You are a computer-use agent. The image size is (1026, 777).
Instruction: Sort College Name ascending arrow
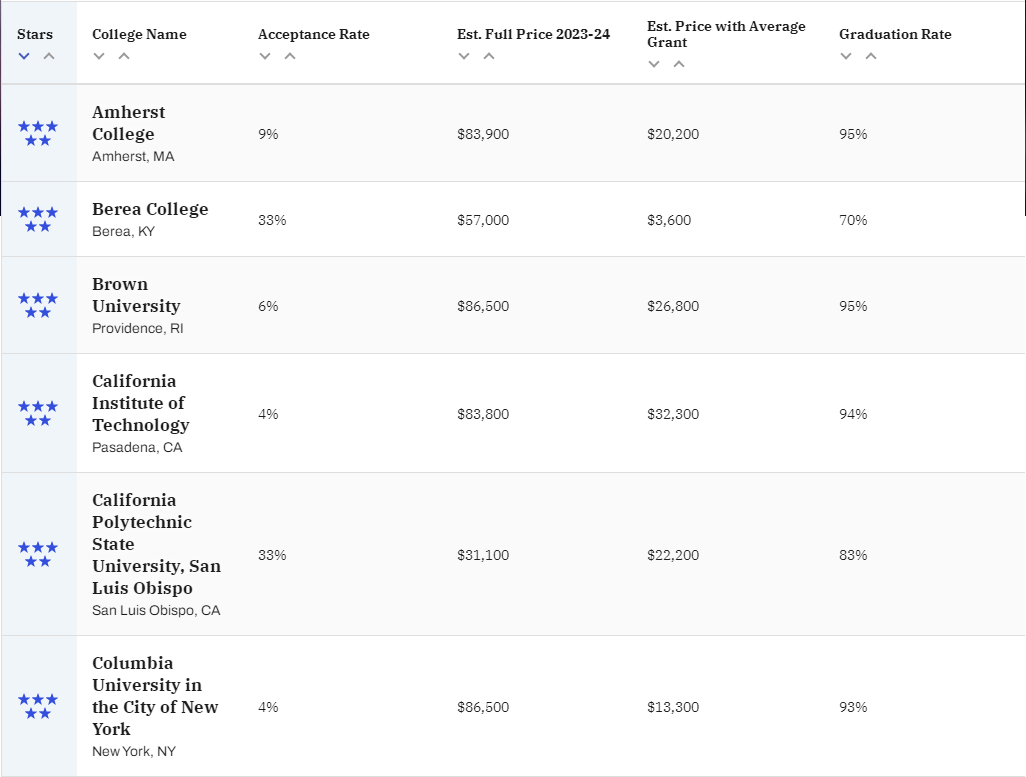point(124,56)
